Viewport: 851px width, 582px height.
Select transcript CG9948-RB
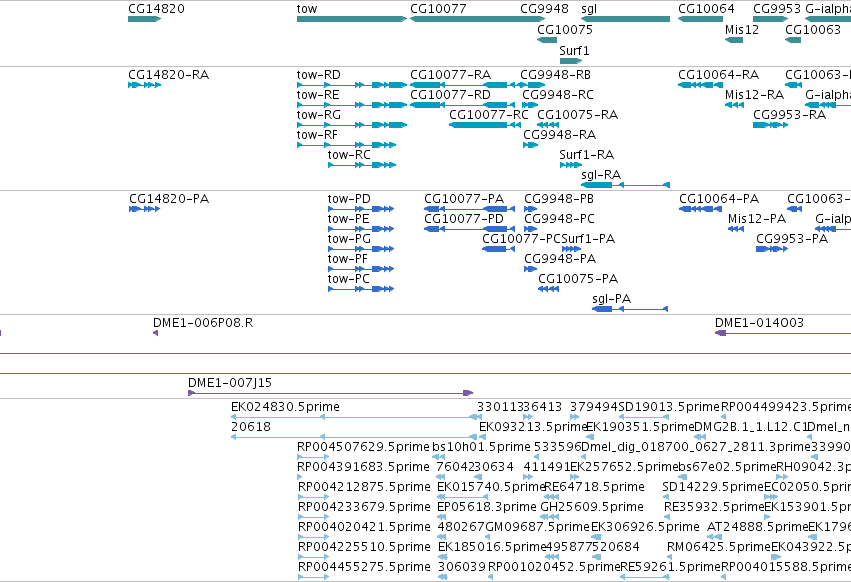point(532,85)
